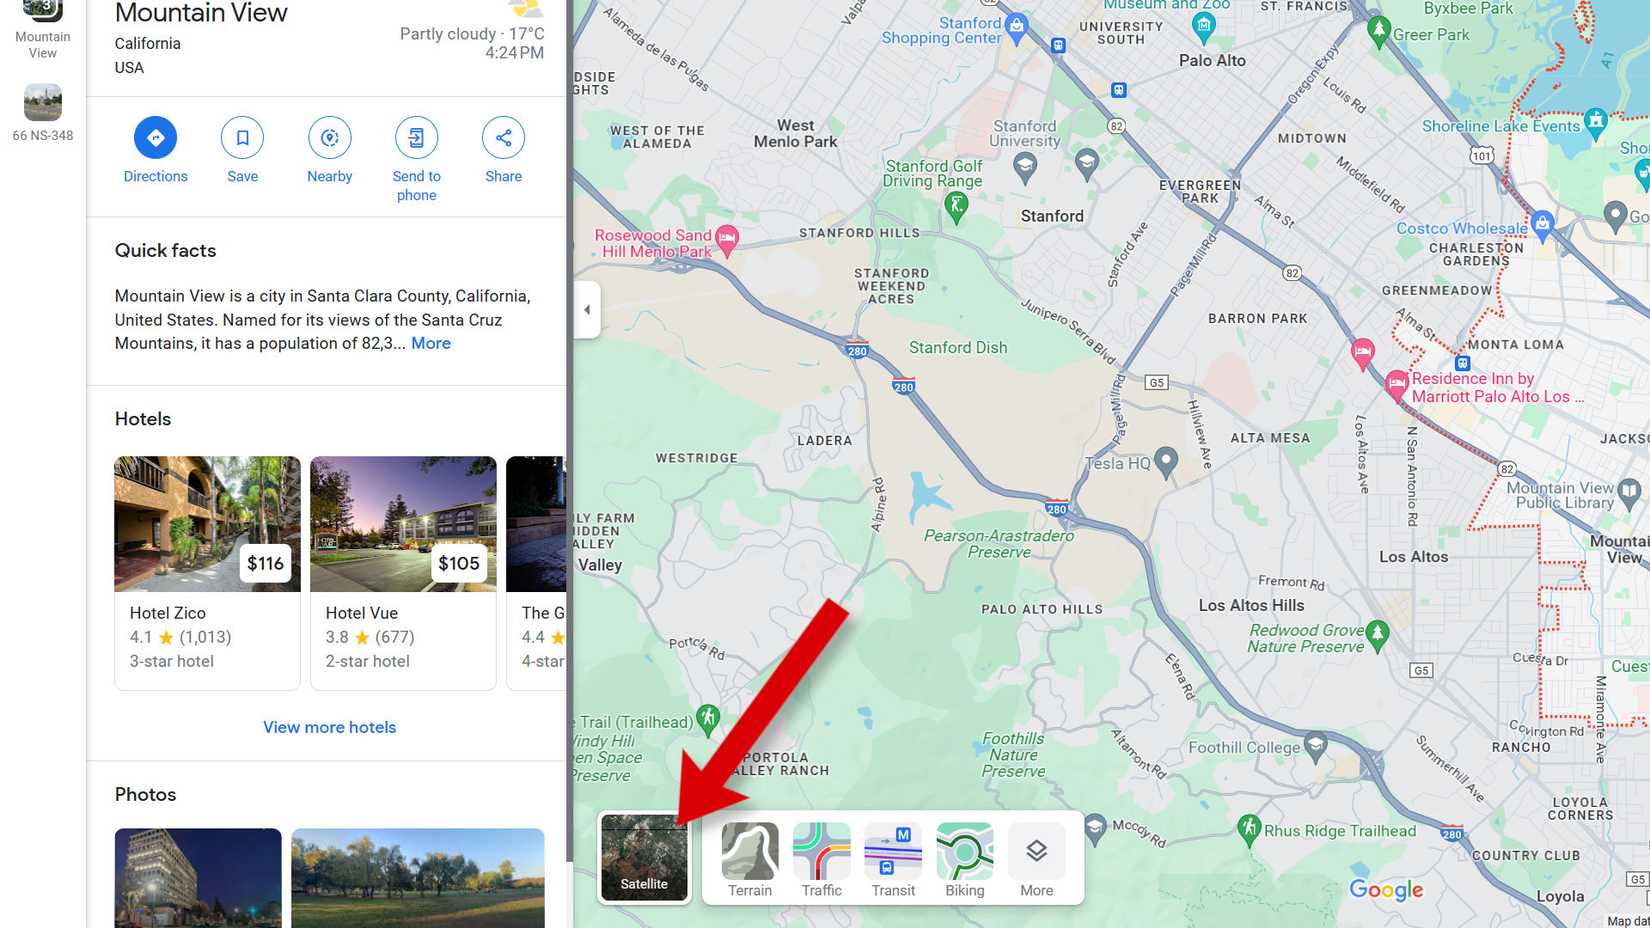Open the Share icon

coord(504,138)
